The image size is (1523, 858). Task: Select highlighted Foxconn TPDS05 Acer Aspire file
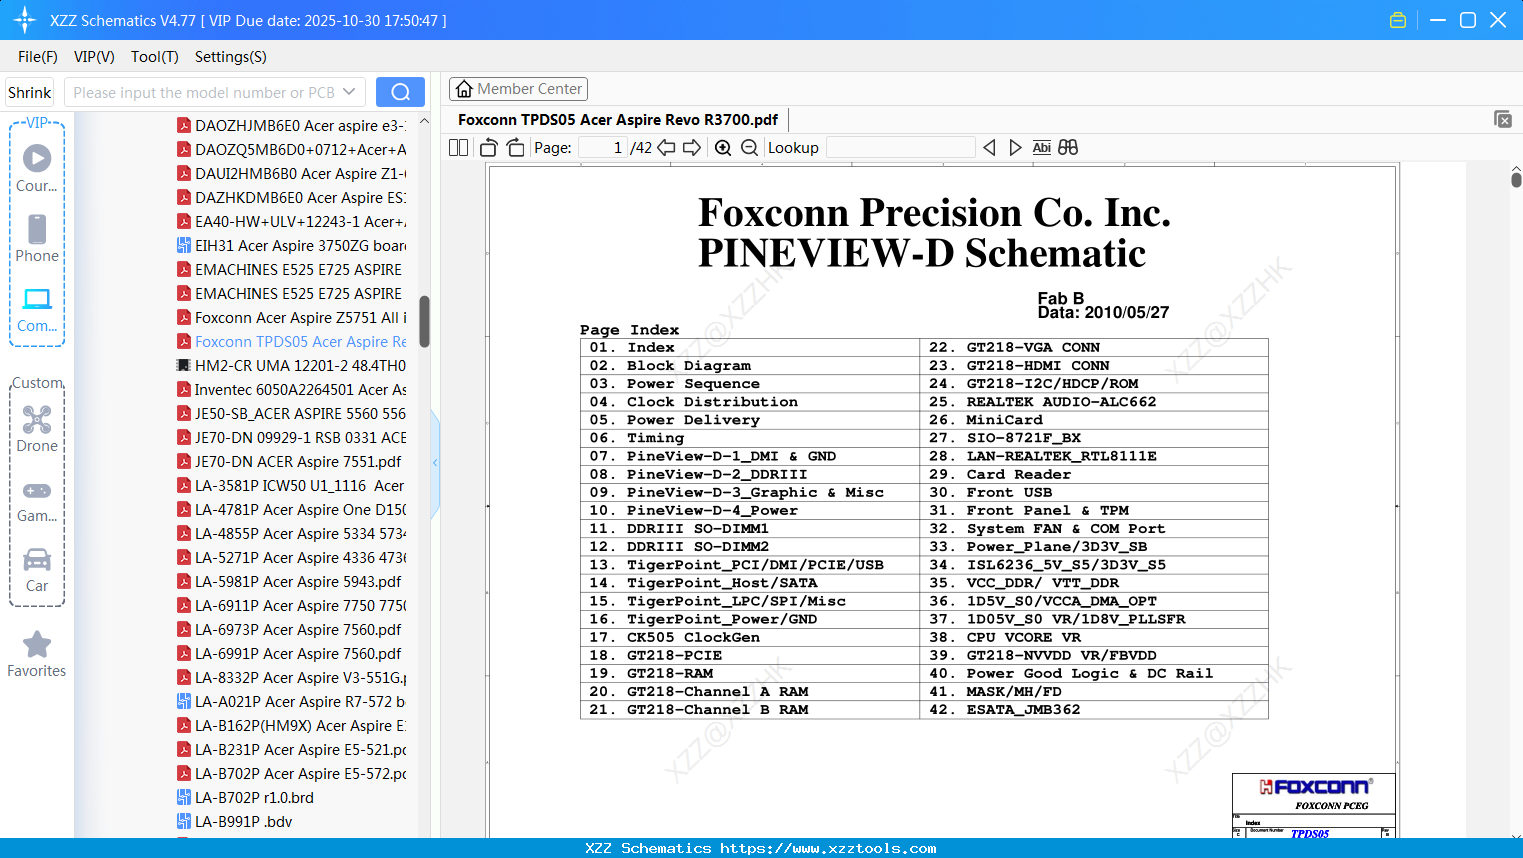click(x=291, y=342)
